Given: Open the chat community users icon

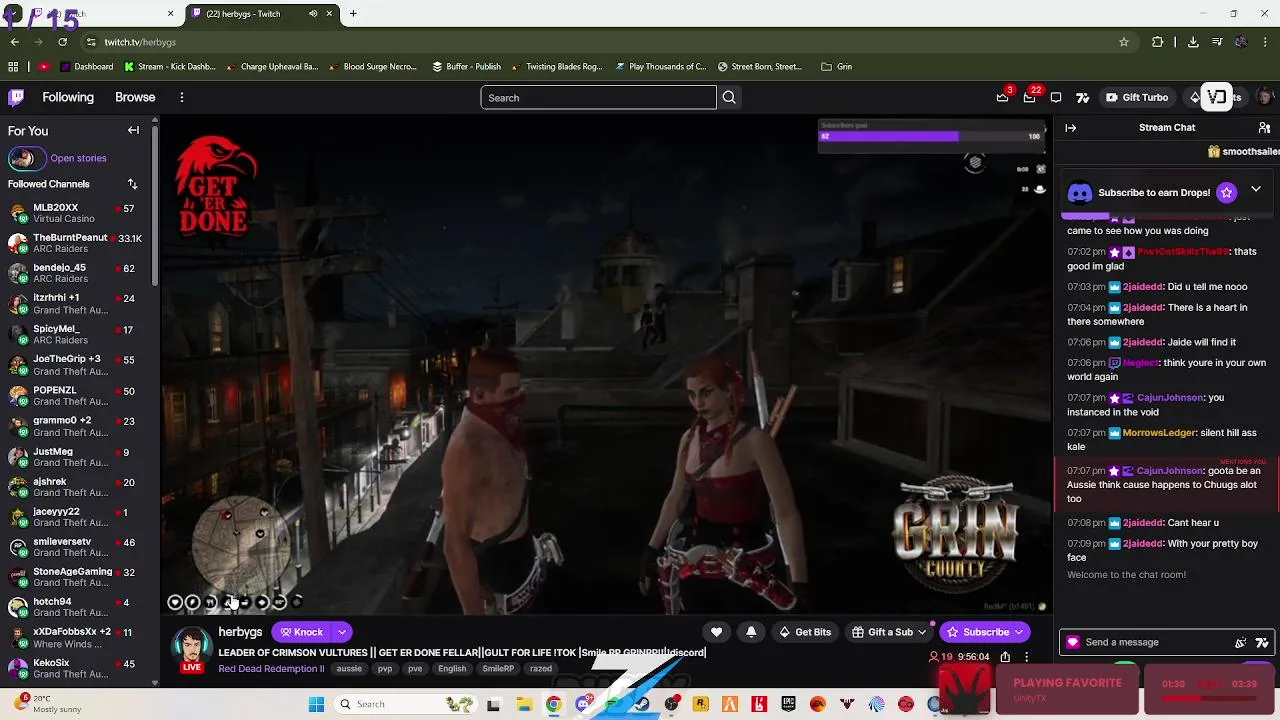Looking at the screenshot, I should pos(1264,128).
